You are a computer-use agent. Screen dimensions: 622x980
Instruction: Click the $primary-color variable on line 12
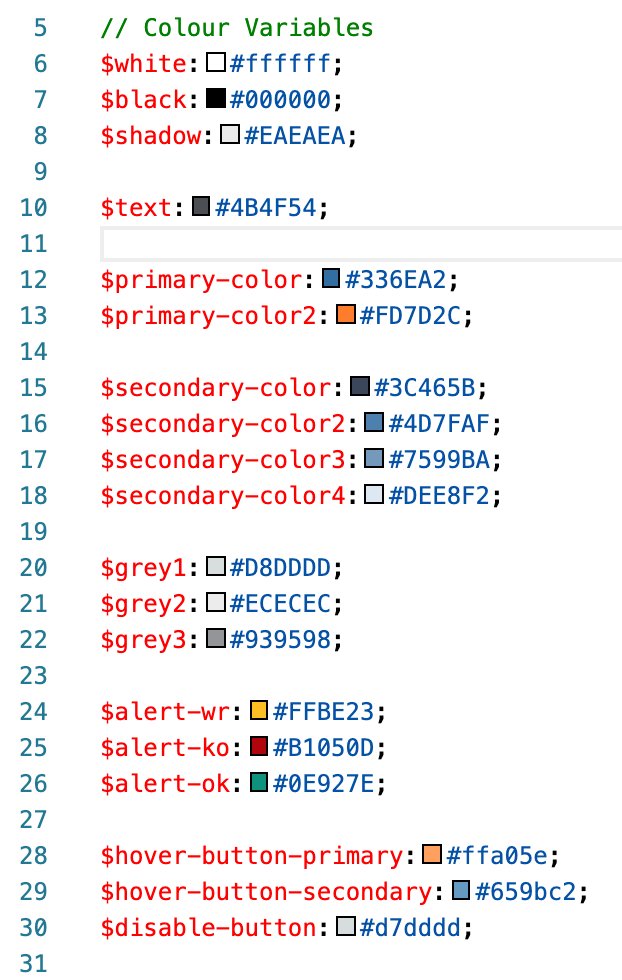(202, 279)
